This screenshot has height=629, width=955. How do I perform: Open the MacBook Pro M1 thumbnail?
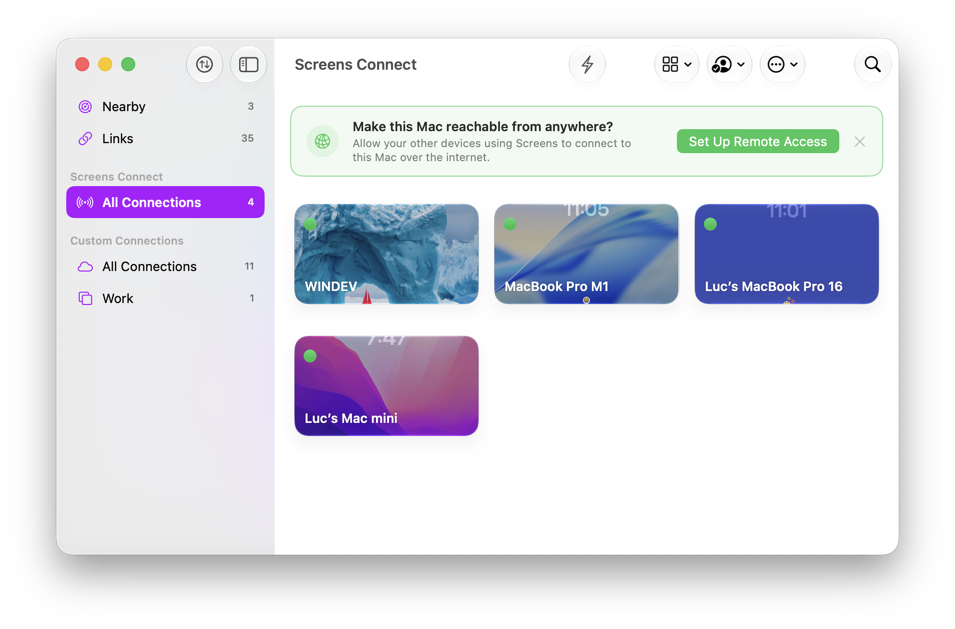586,254
